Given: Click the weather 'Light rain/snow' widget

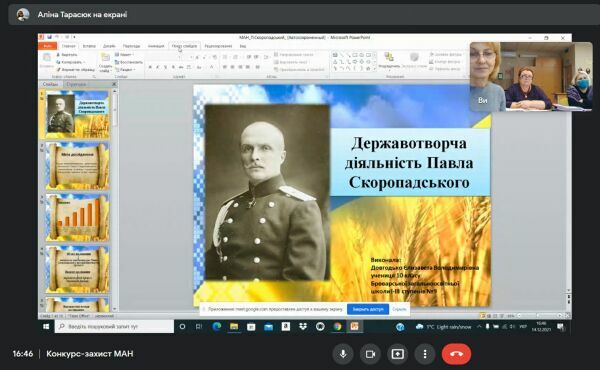Looking at the screenshot, I should [443, 327].
